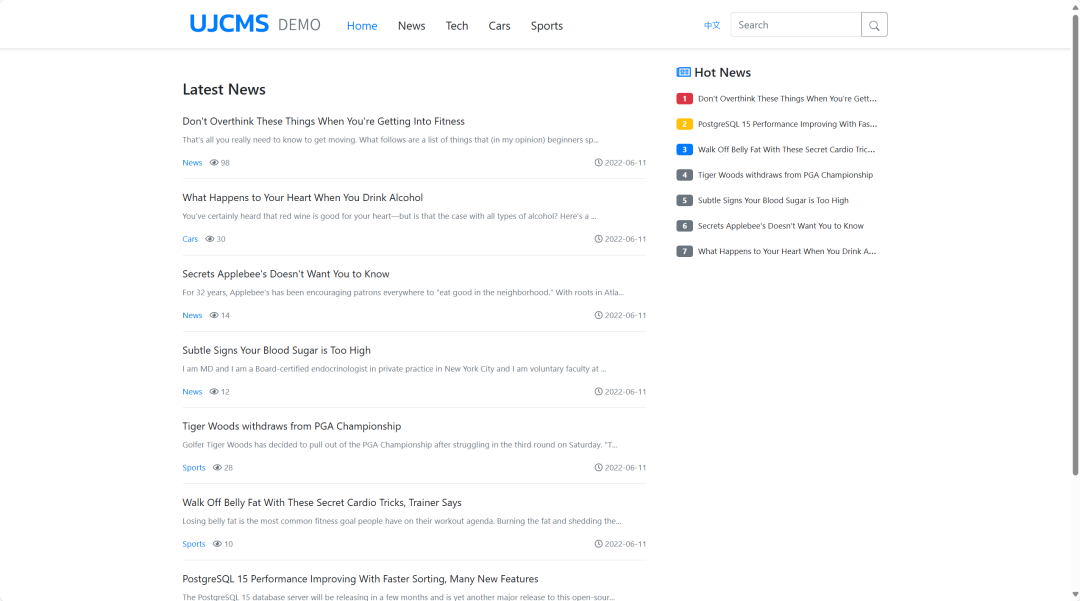Click the Hot News heading icon
The height and width of the screenshot is (601, 1080).
(x=683, y=72)
